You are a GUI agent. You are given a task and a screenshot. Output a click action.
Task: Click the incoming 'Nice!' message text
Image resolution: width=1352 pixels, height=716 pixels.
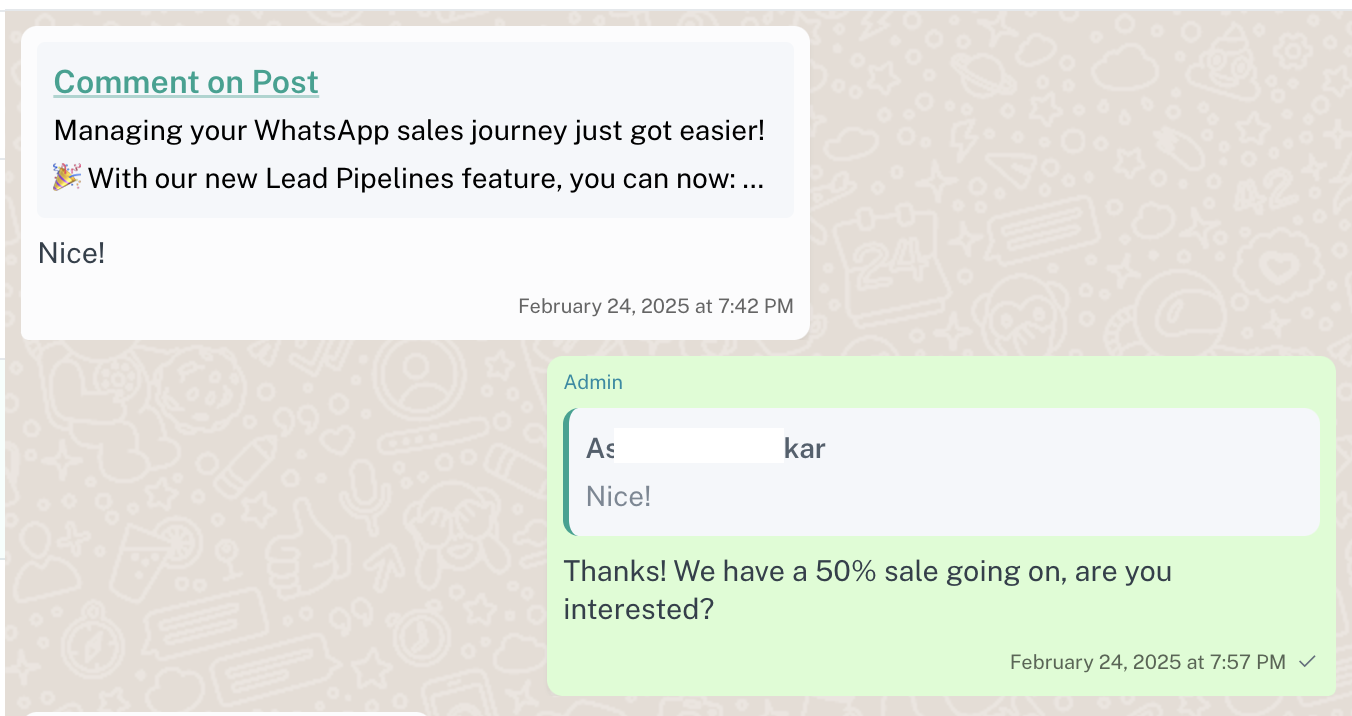coord(71,253)
